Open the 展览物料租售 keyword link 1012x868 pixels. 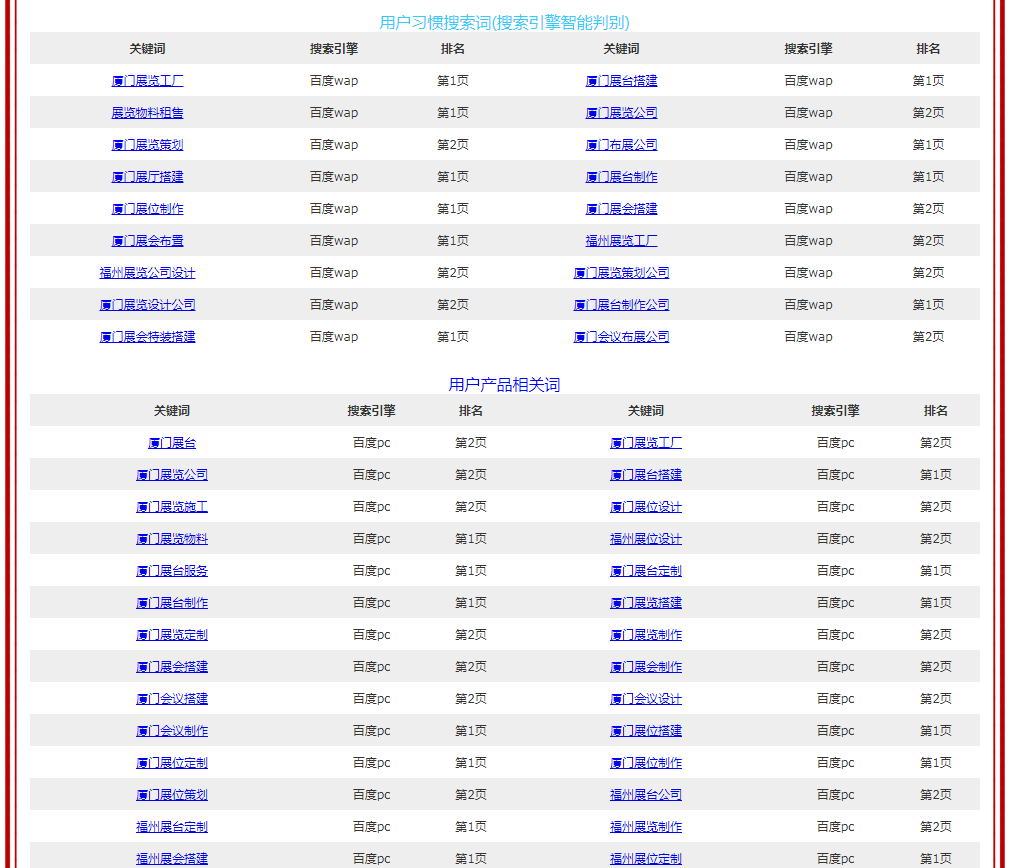pos(147,113)
